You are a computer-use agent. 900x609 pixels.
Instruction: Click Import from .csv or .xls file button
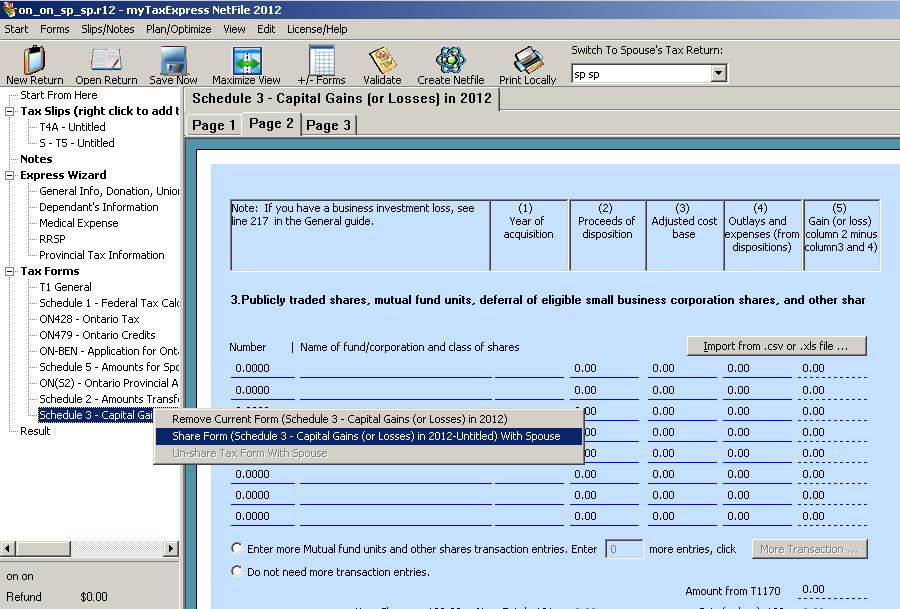click(x=777, y=346)
